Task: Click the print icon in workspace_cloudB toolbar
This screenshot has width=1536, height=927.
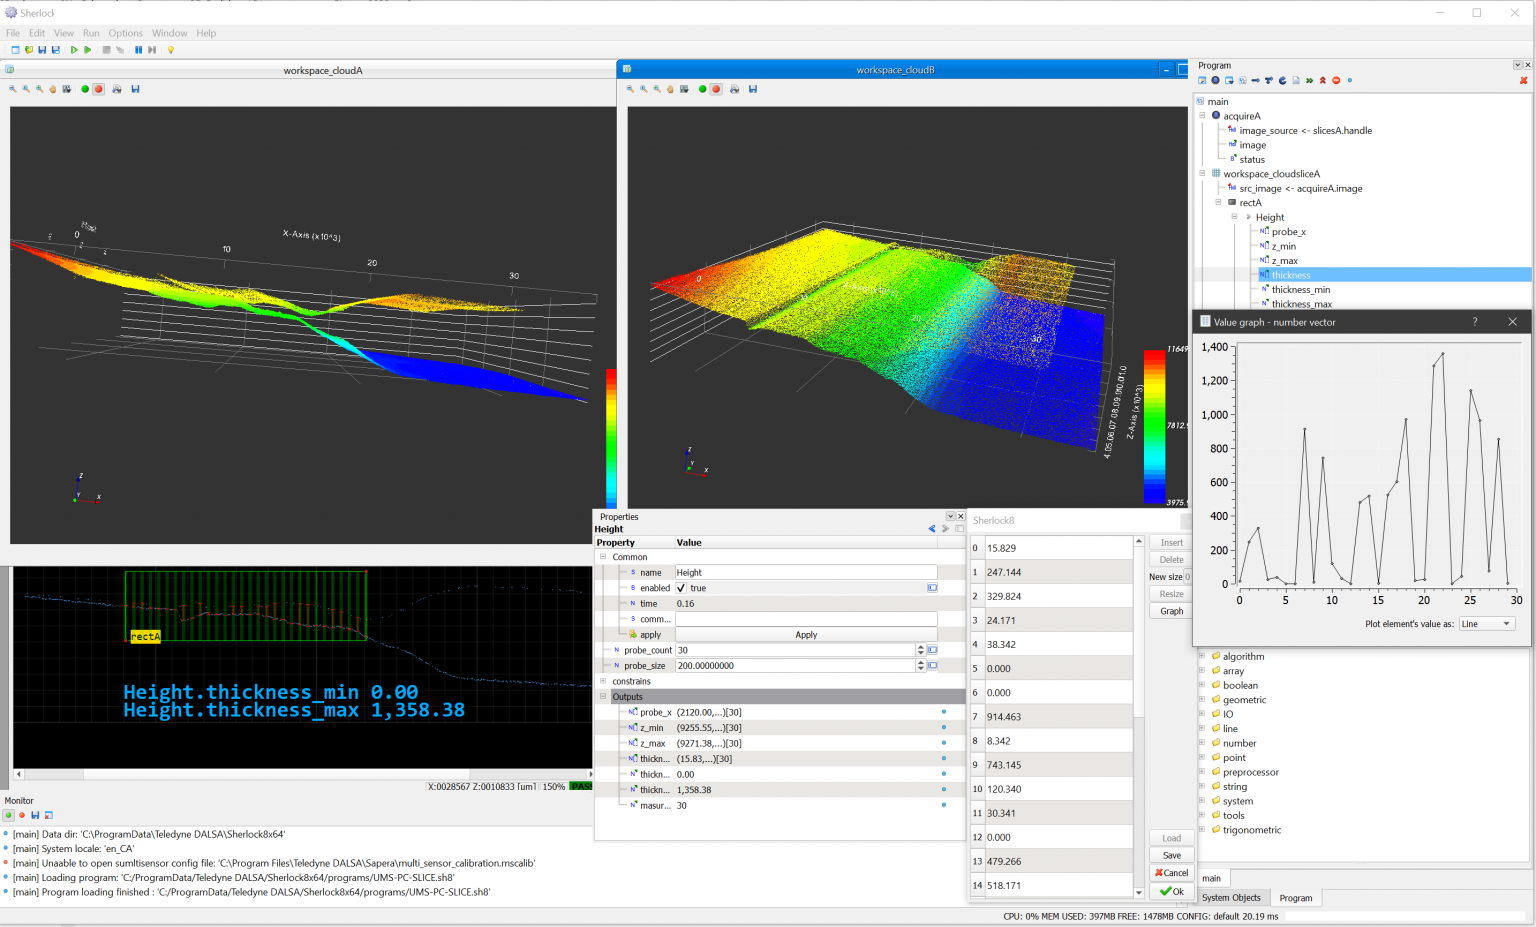Action: click(735, 89)
